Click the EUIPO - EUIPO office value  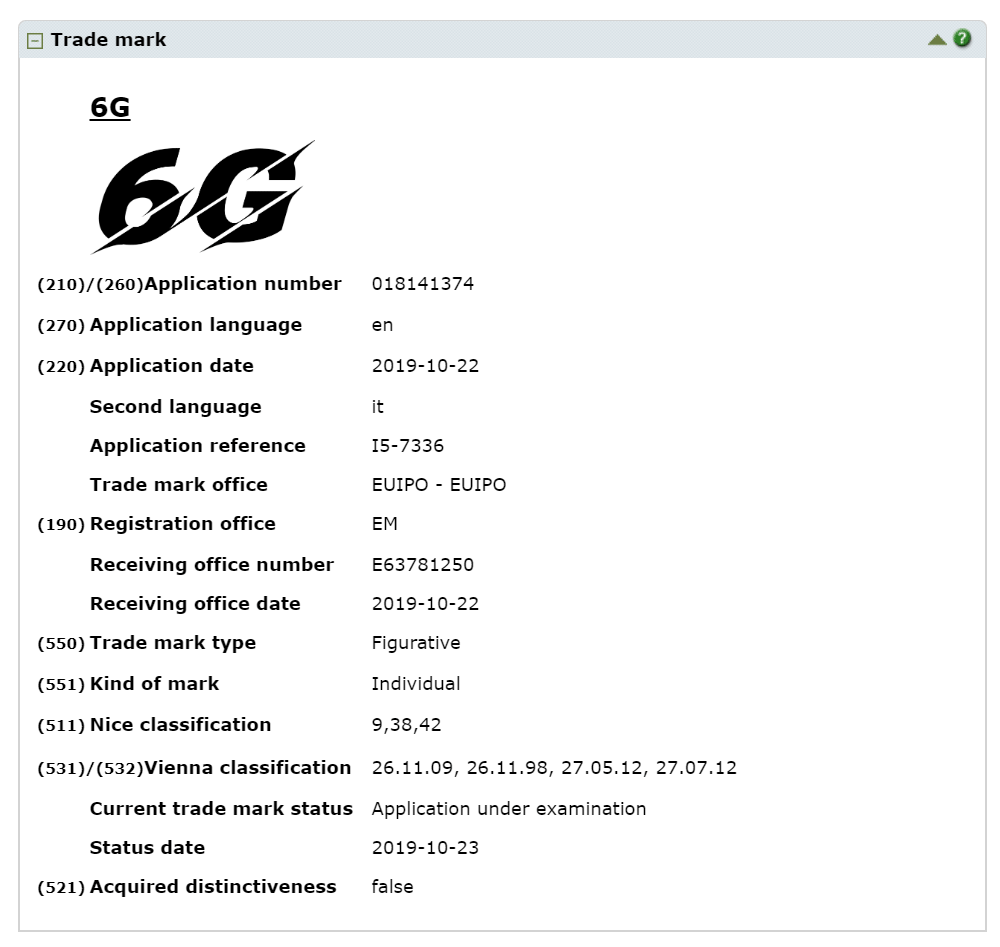click(439, 485)
